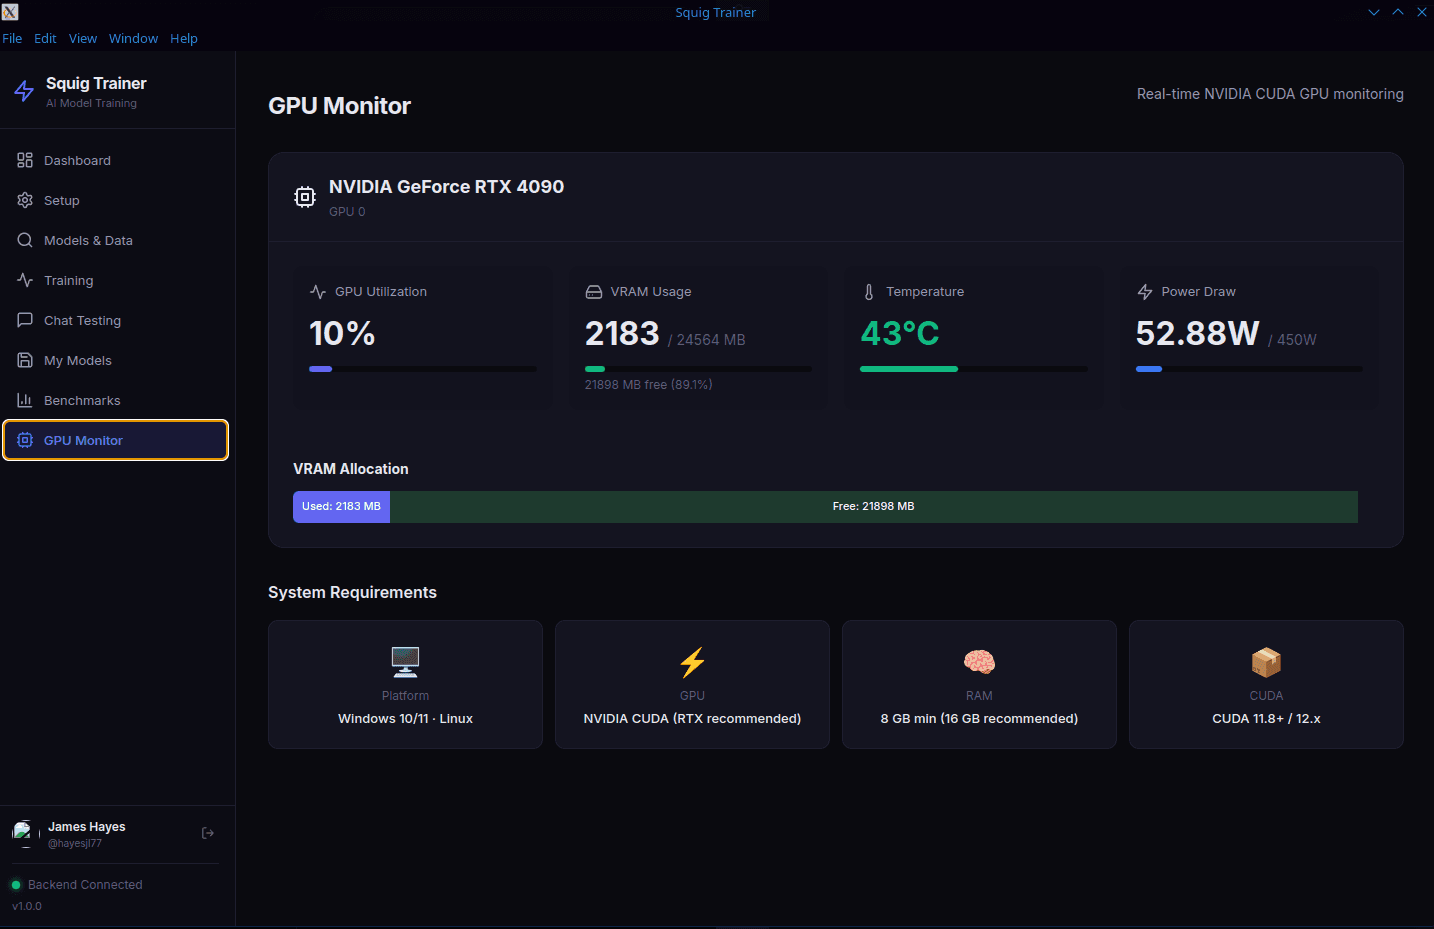This screenshot has height=929, width=1434.
Task: Click the Dashboard grid icon in sidebar
Action: pyautogui.click(x=25, y=160)
